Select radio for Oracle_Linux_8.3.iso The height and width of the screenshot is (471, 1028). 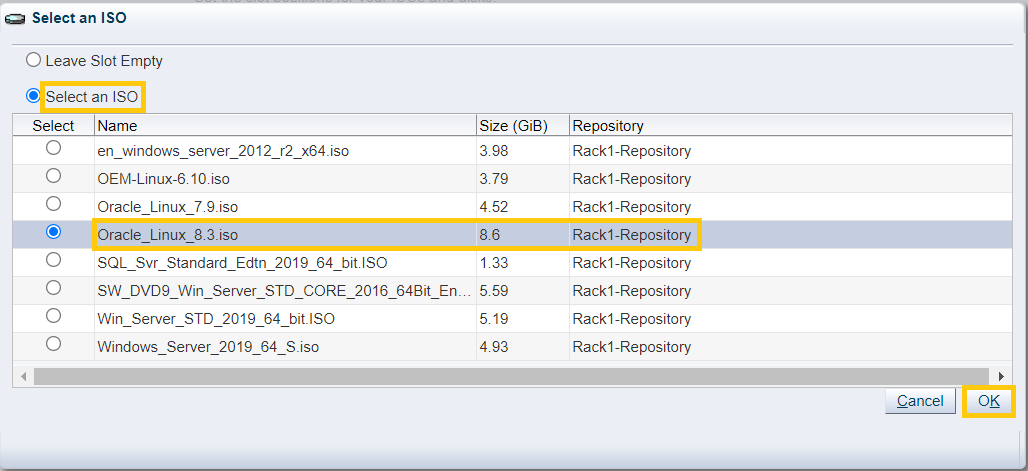pyautogui.click(x=53, y=232)
